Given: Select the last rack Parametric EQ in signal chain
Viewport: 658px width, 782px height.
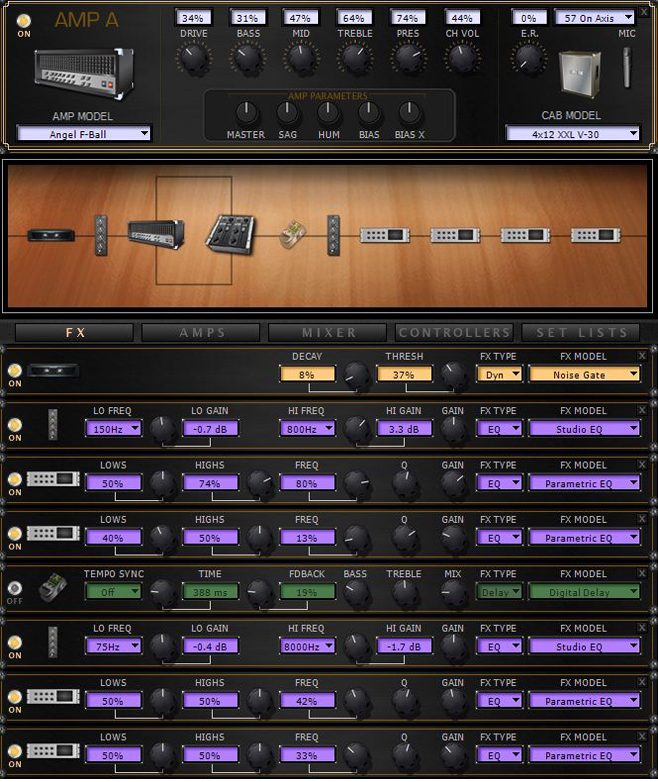Looking at the screenshot, I should (x=596, y=235).
